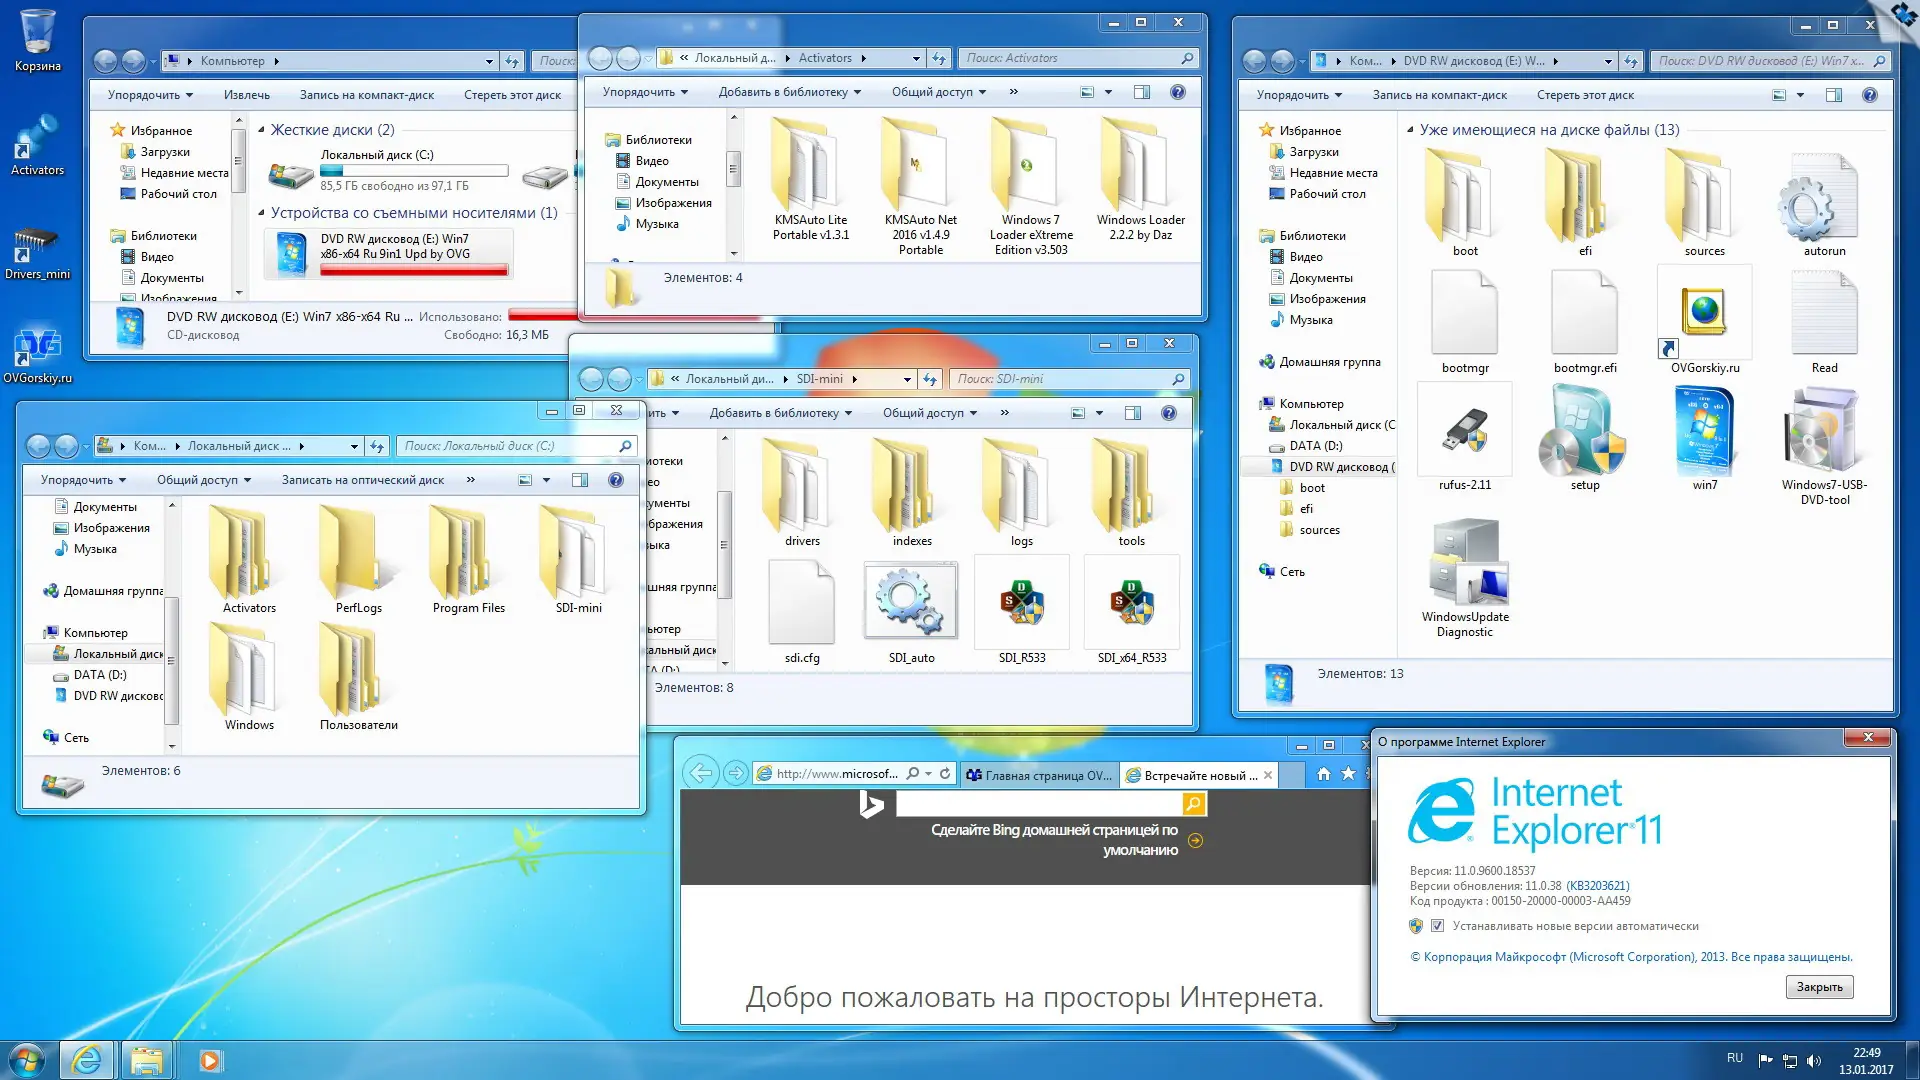Open the SDI_auto settings file icon
The image size is (1920, 1080).
coord(910,601)
